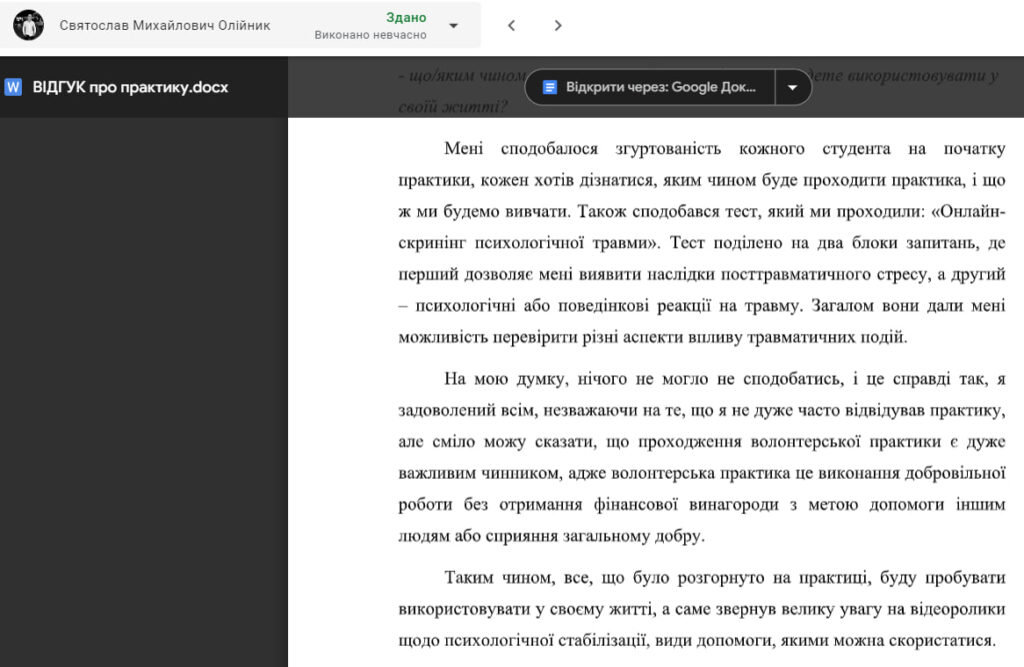This screenshot has width=1024, height=667.
Task: Go to the next student submission
Action: pos(558,25)
